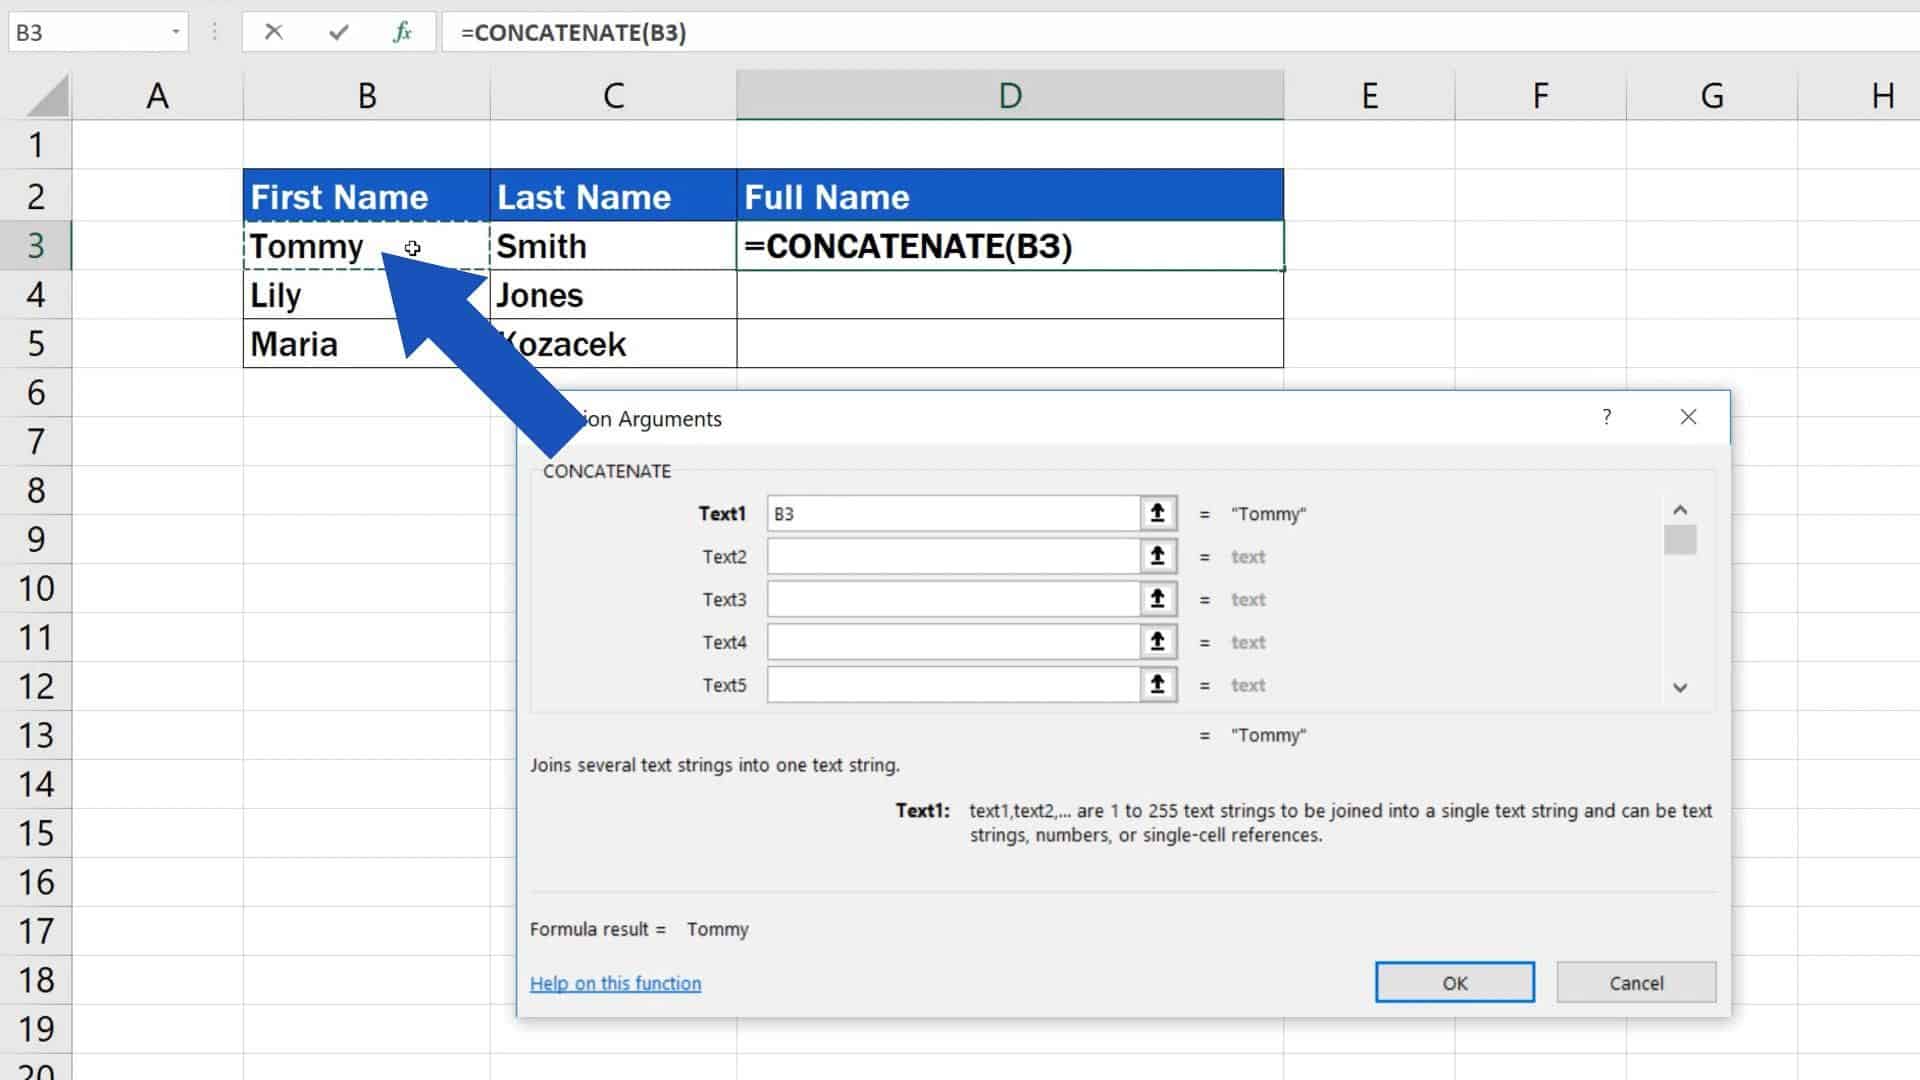Collapse the dialog using the Text1 range selector icon
Image resolution: width=1920 pixels, height=1080 pixels.
pos(1157,513)
